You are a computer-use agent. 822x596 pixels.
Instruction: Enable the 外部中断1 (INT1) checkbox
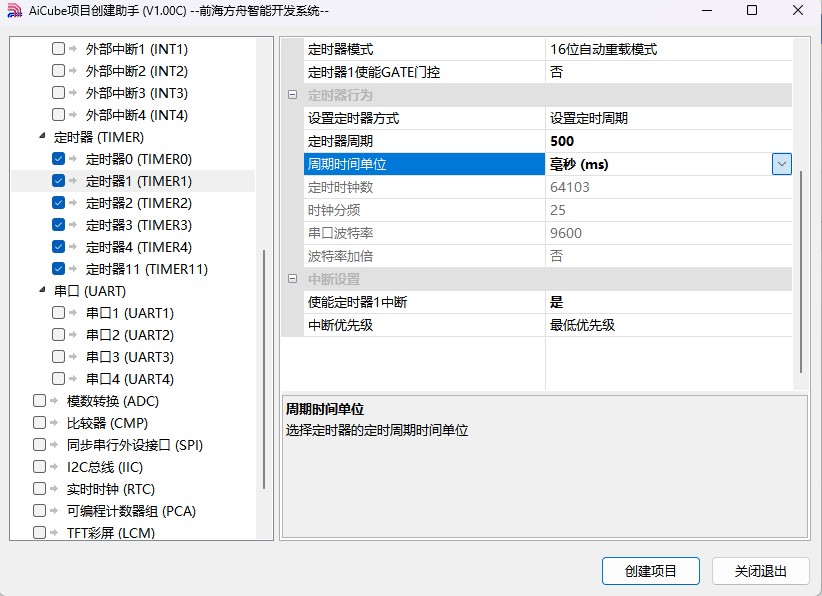pyautogui.click(x=58, y=49)
